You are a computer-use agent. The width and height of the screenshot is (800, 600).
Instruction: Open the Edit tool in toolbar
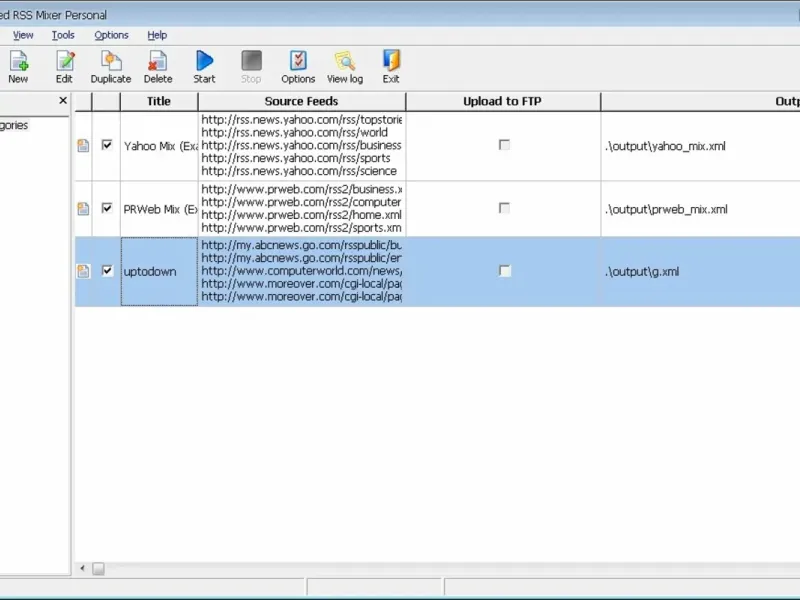coord(64,67)
